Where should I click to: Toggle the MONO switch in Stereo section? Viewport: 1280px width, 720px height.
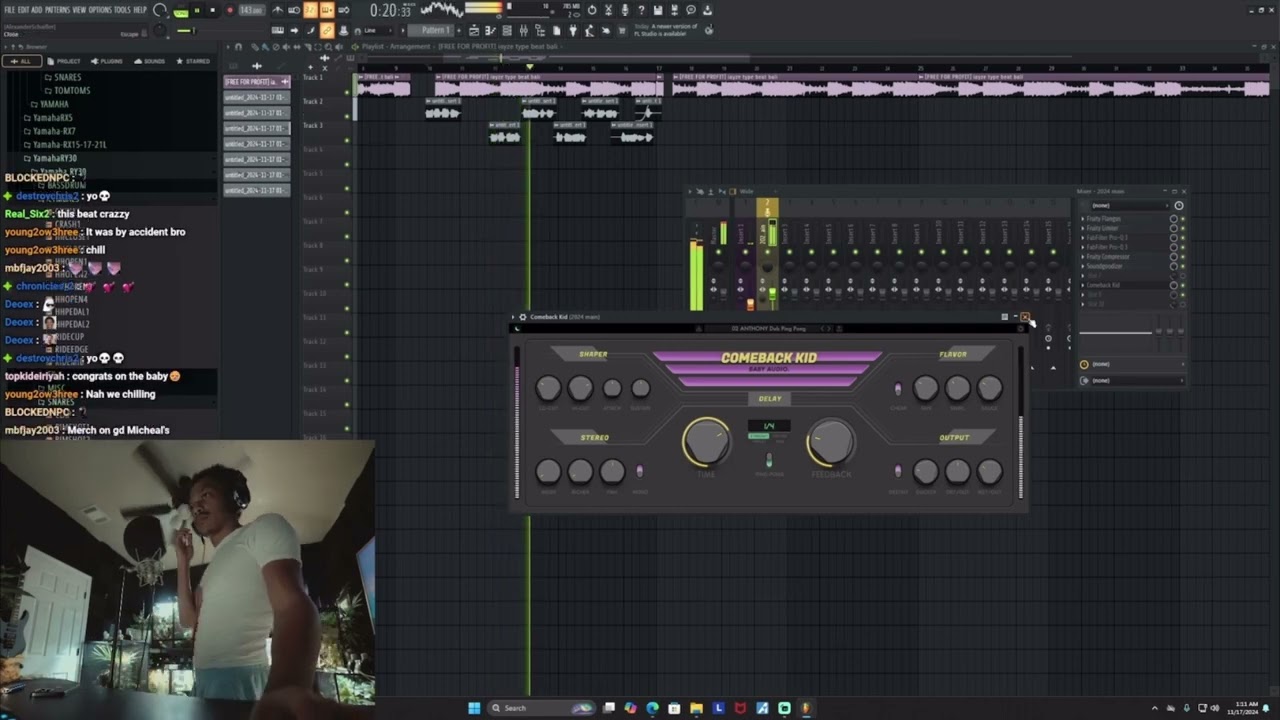[x=640, y=471]
